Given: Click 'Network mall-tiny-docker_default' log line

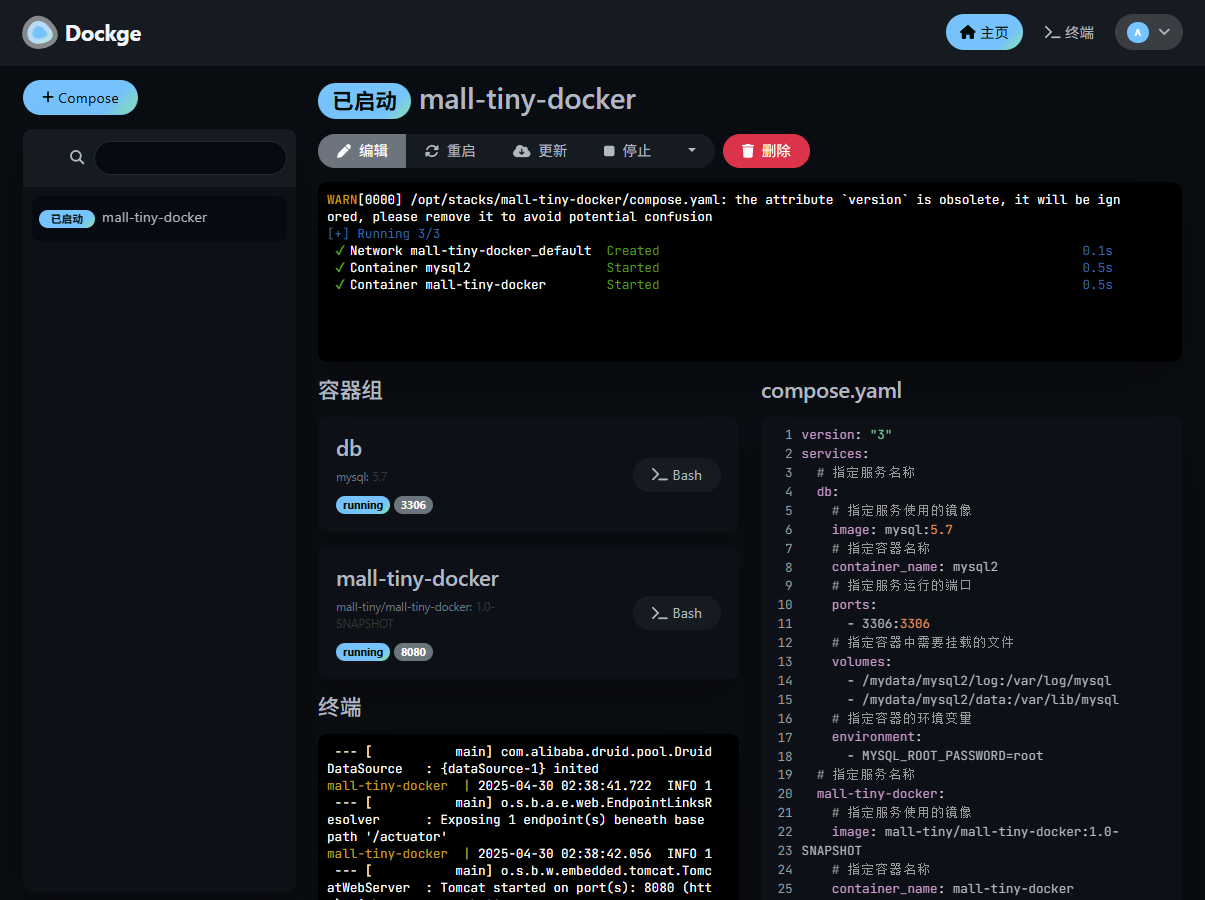Looking at the screenshot, I should 471,251.
